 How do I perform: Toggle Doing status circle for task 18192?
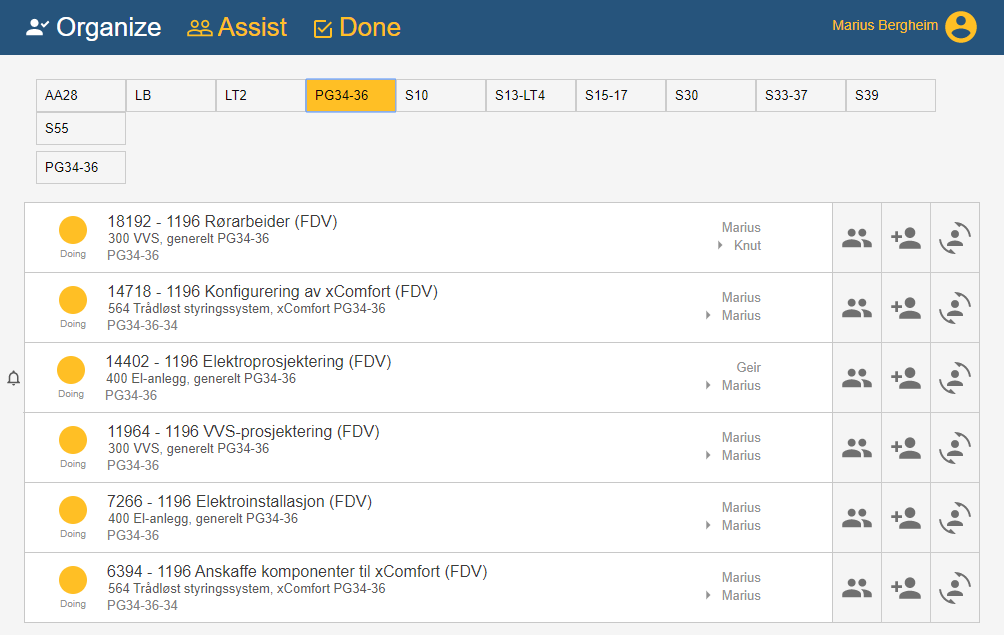tap(73, 230)
